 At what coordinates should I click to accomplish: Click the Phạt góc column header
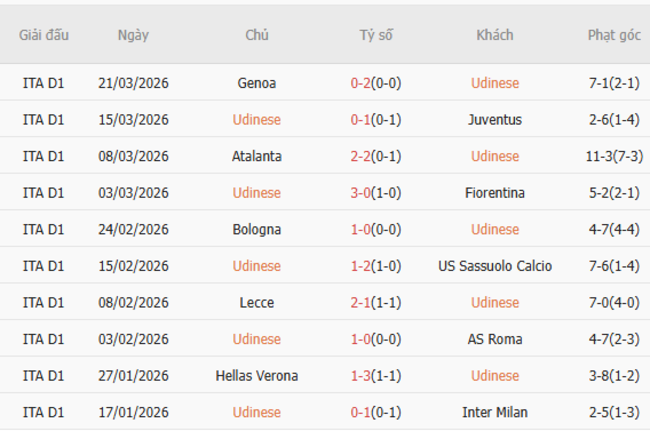[x=614, y=35]
